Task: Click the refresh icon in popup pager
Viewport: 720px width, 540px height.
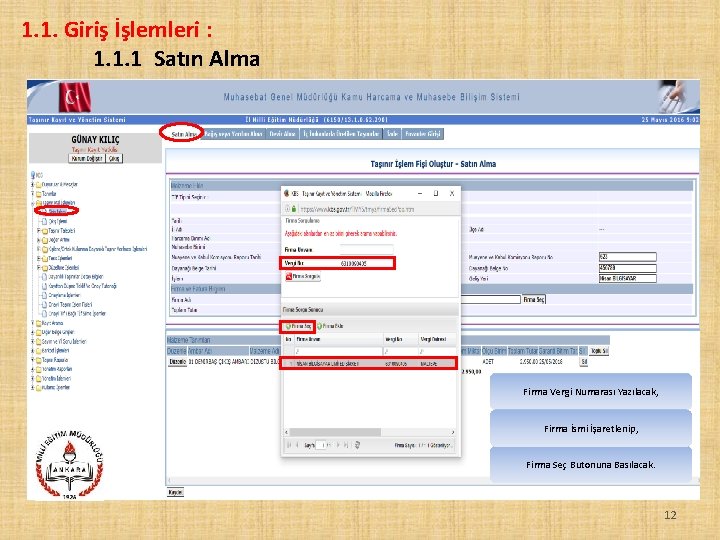Action: (x=357, y=445)
